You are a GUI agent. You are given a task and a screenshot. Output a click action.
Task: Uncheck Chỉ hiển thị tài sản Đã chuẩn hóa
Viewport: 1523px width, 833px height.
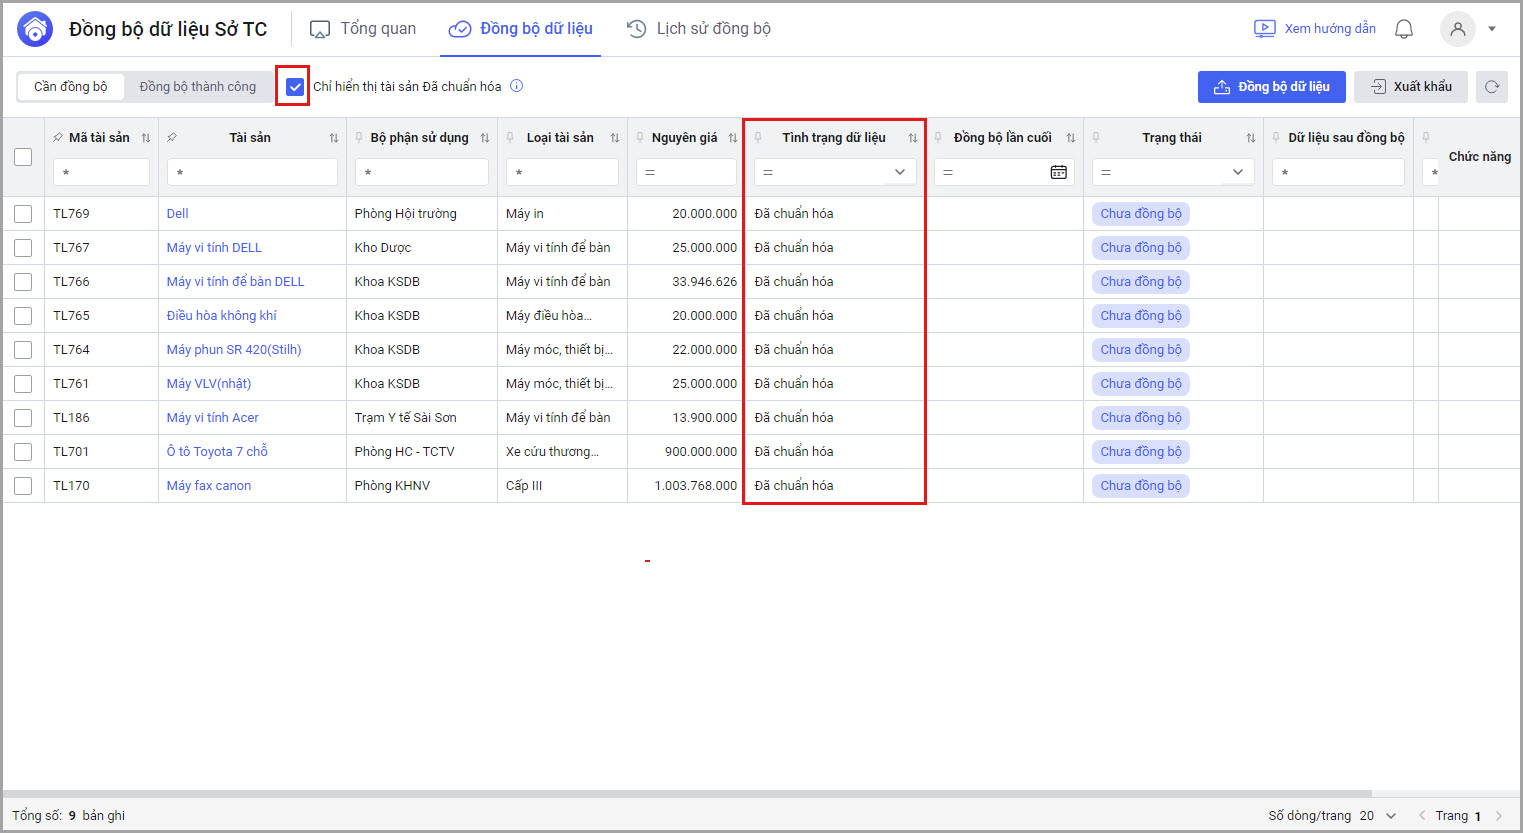click(x=295, y=87)
